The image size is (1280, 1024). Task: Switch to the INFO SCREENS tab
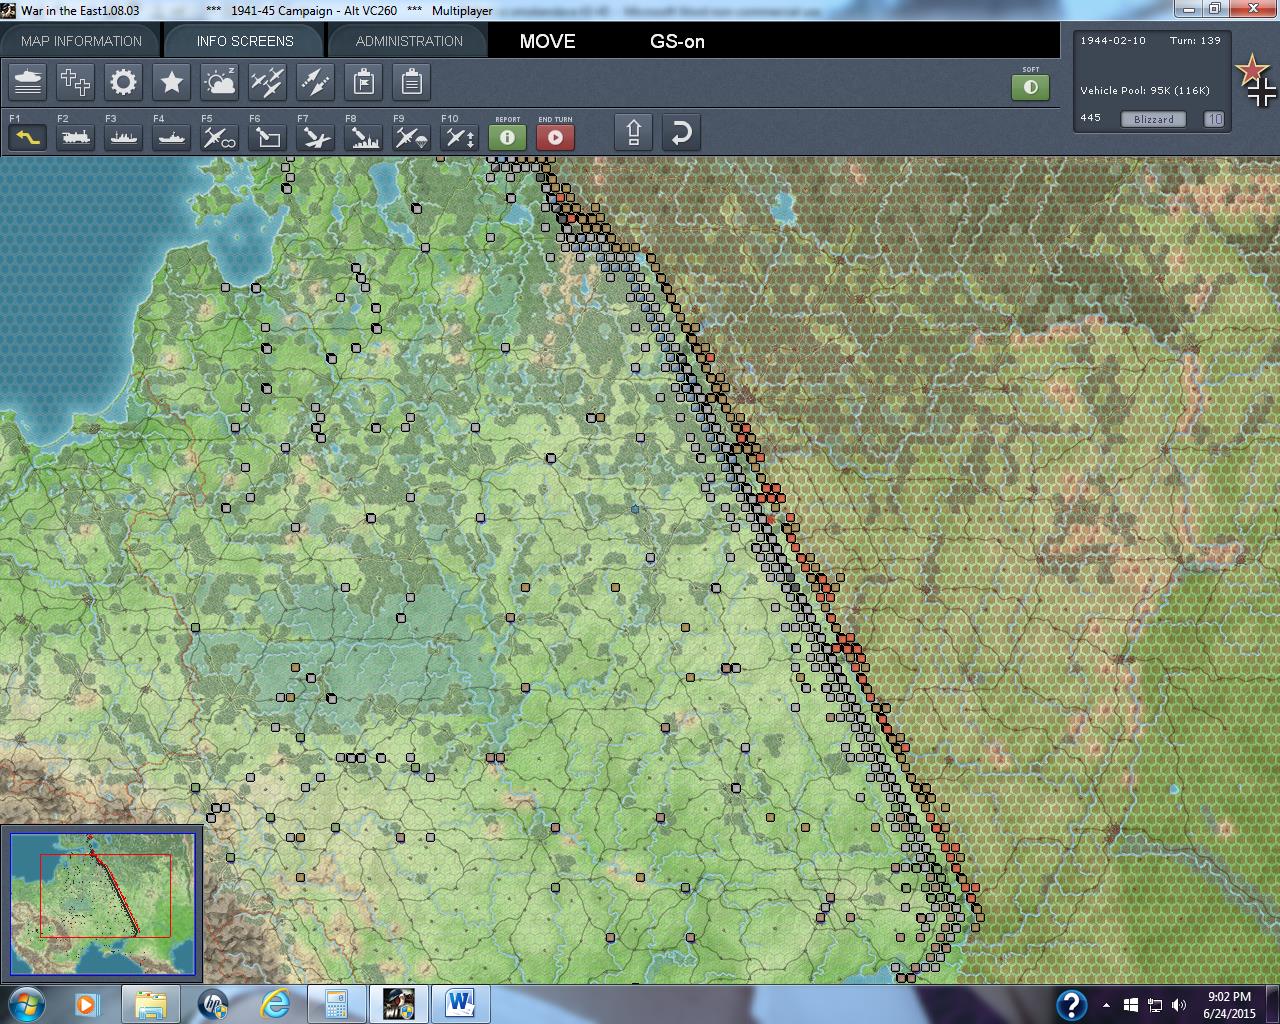pos(245,41)
